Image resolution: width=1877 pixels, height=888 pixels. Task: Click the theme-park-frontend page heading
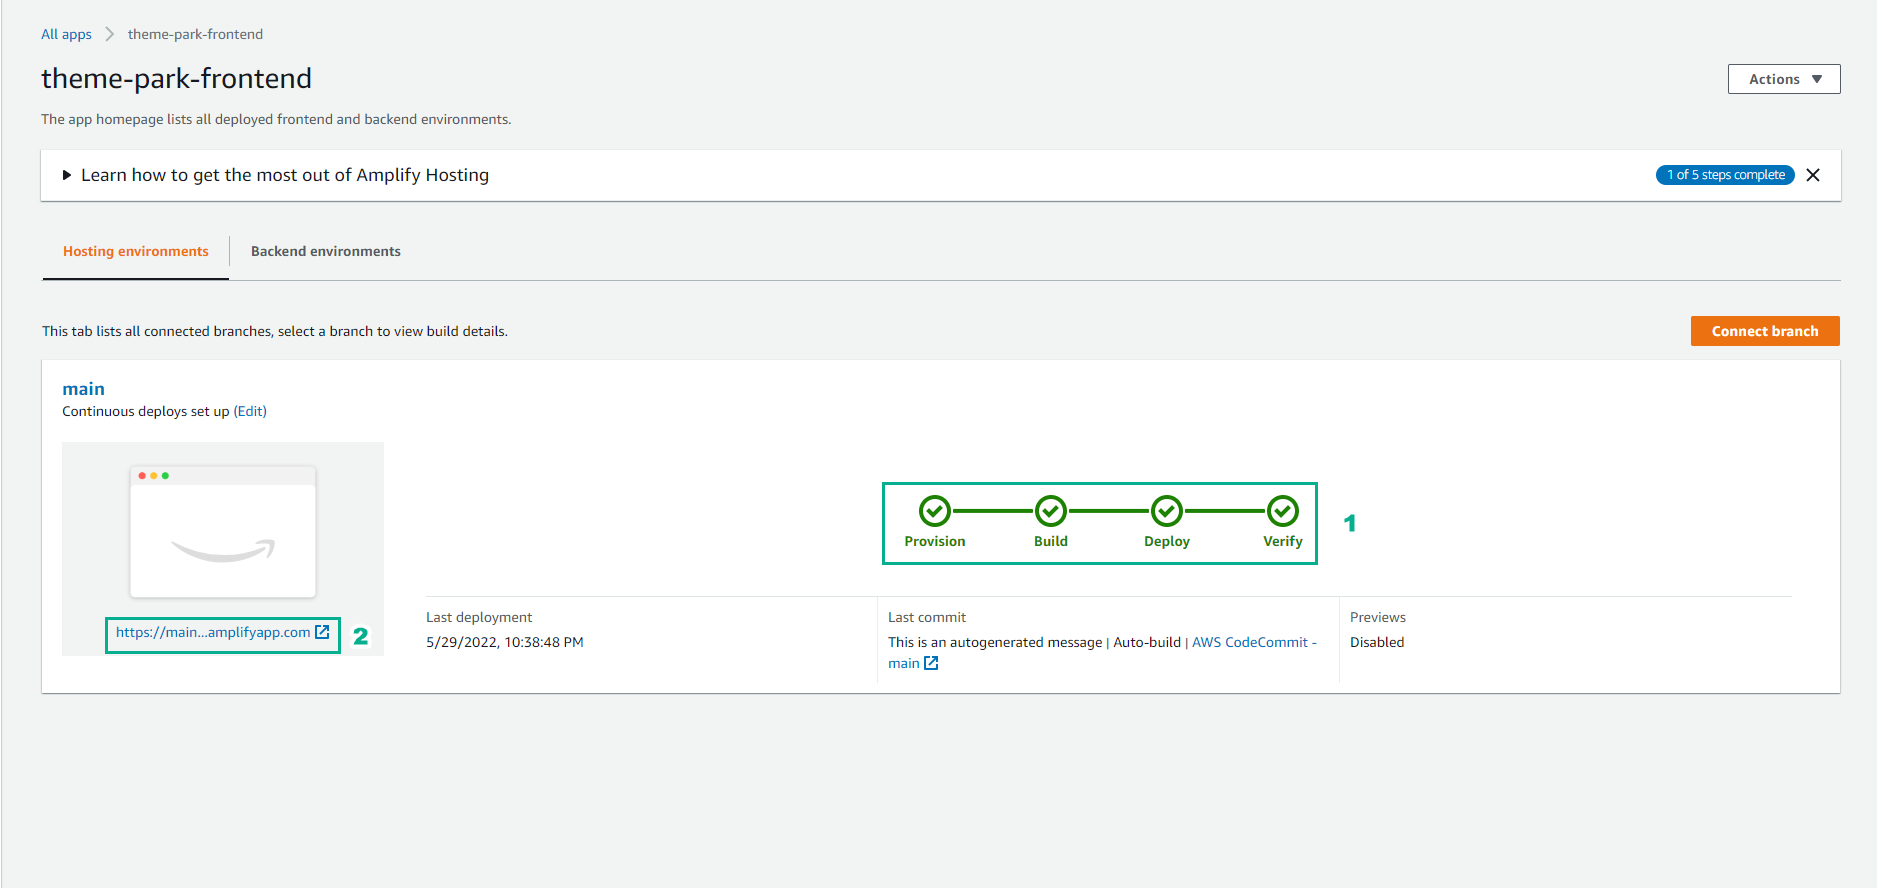(176, 78)
